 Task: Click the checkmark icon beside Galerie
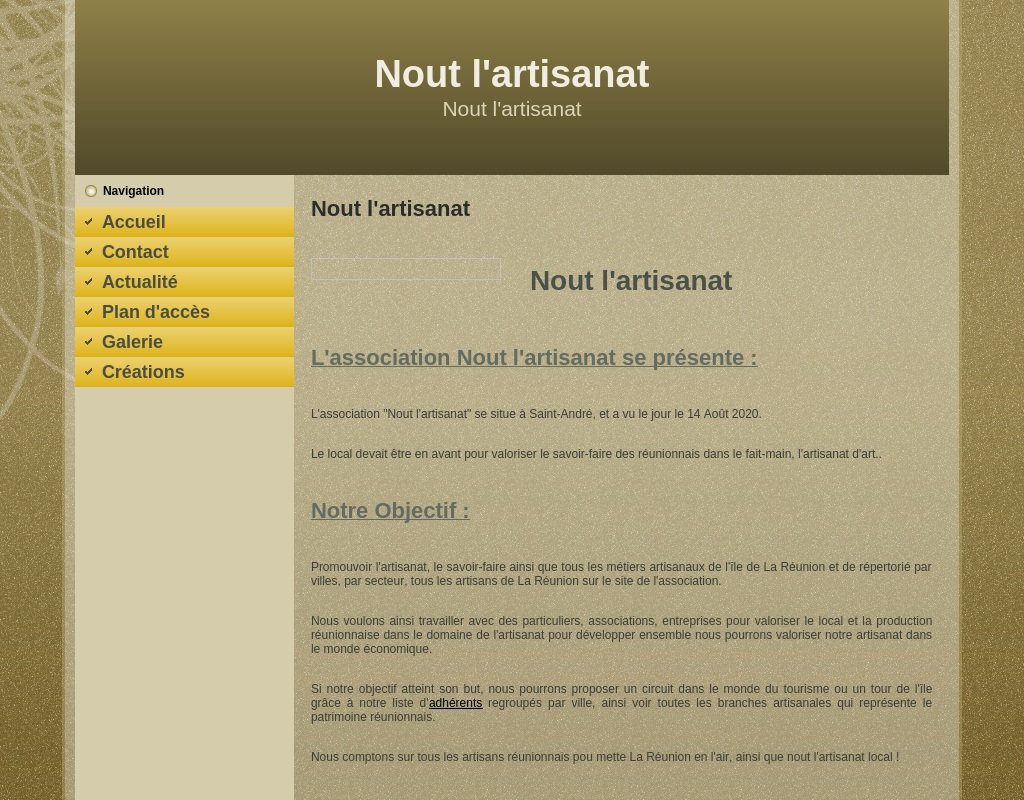pos(89,342)
